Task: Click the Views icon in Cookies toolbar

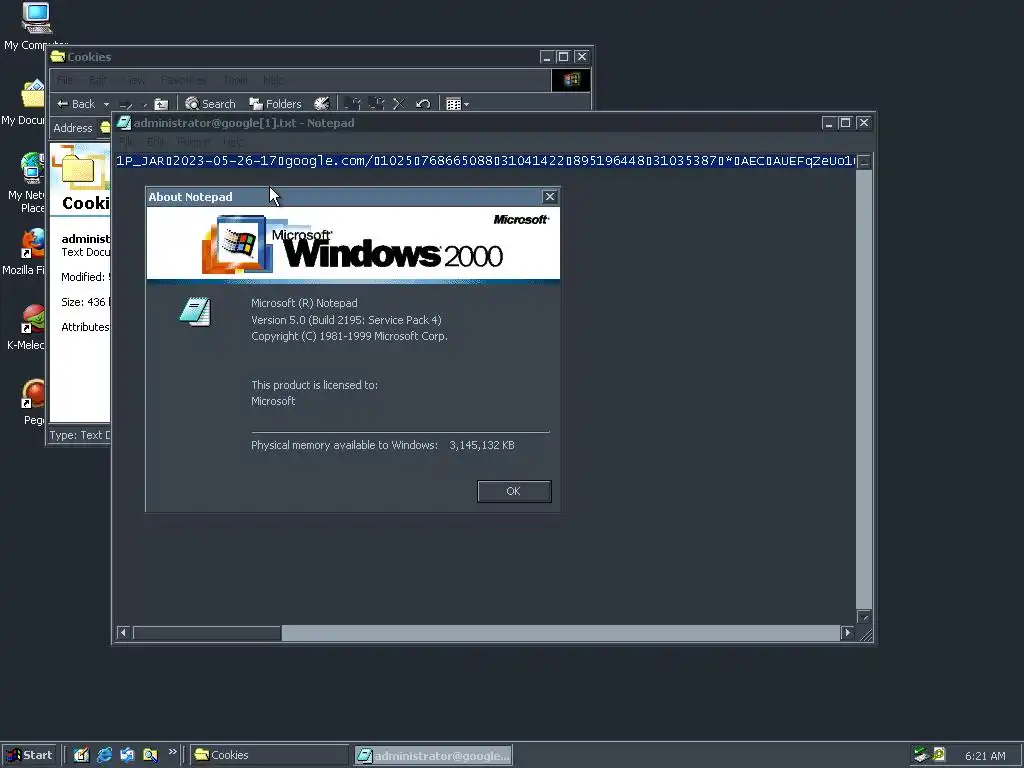Action: pyautogui.click(x=453, y=104)
